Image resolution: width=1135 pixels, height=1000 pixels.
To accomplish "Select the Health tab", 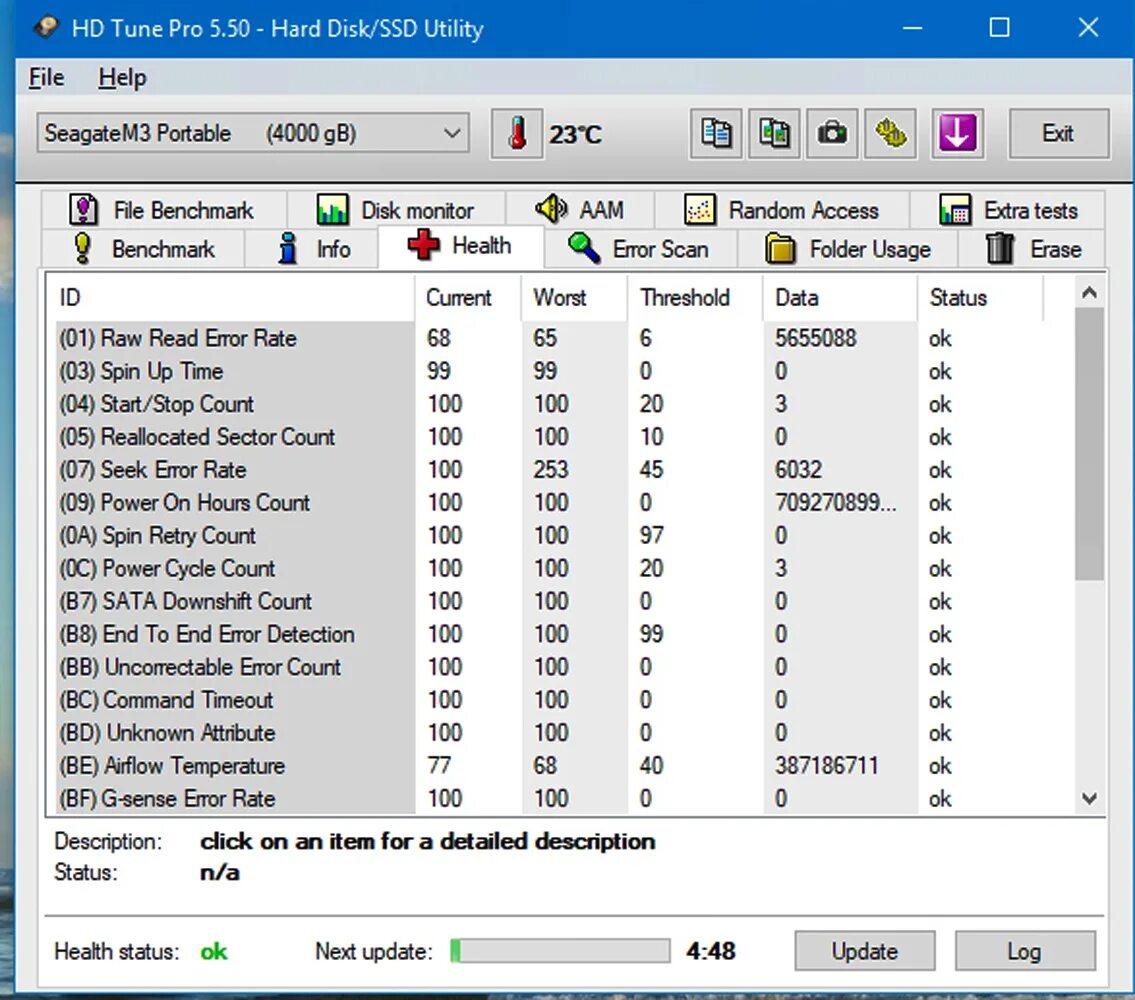I will tap(460, 246).
